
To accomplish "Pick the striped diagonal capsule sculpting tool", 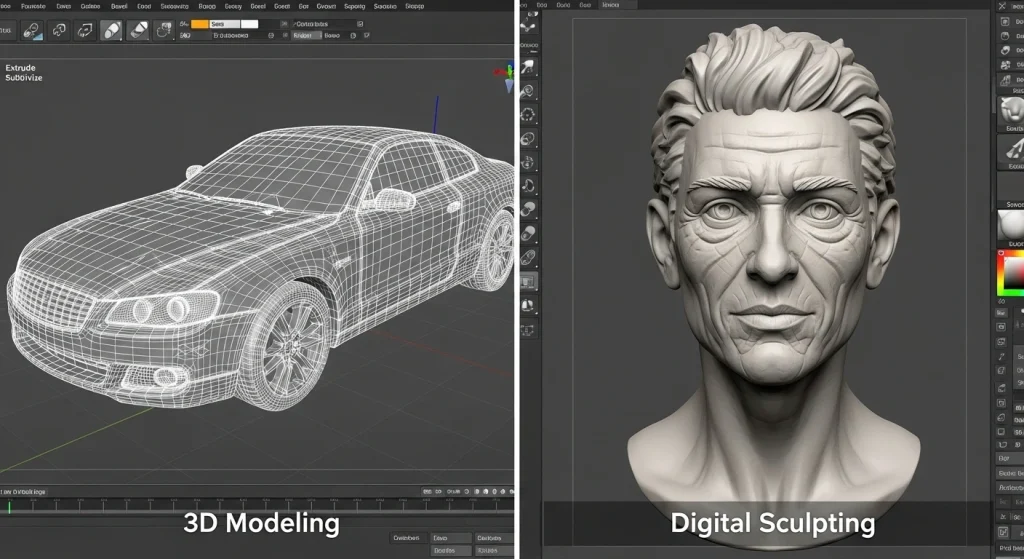I will 528,257.
